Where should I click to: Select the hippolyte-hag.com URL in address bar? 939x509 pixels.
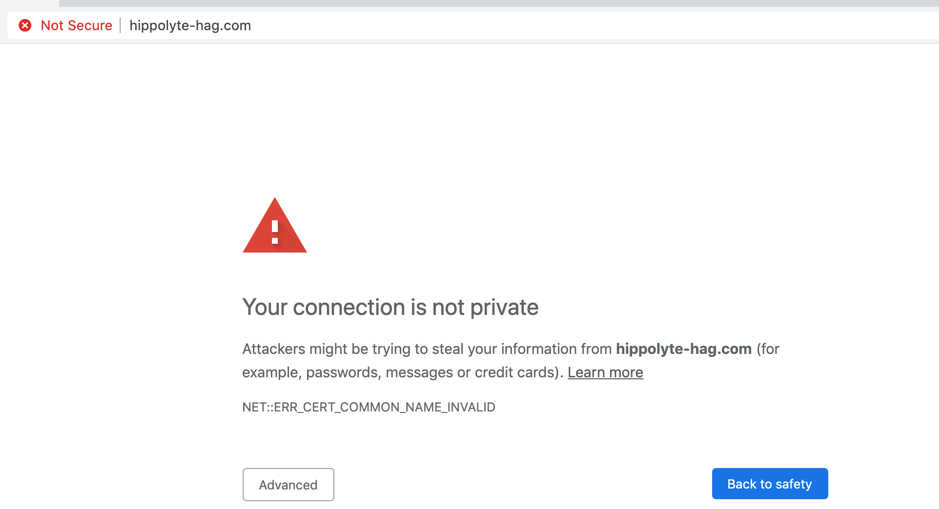tap(190, 25)
